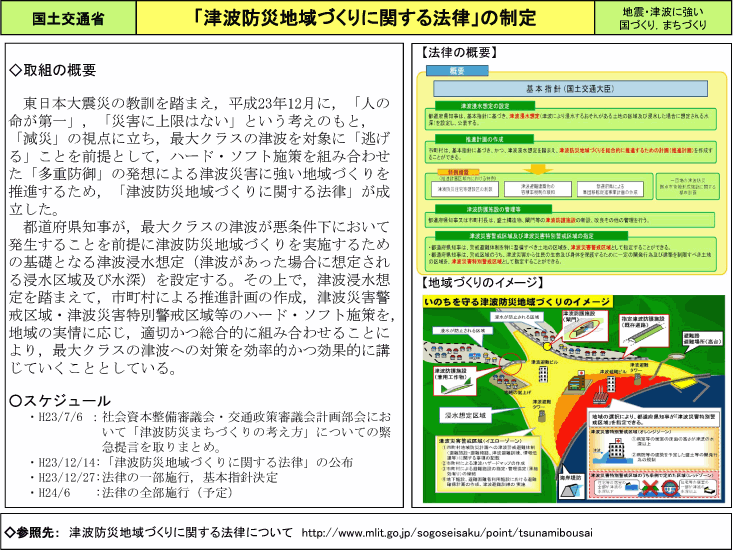Select the ◇取組の概要 heading
This screenshot has height=550, width=733.
point(52,70)
